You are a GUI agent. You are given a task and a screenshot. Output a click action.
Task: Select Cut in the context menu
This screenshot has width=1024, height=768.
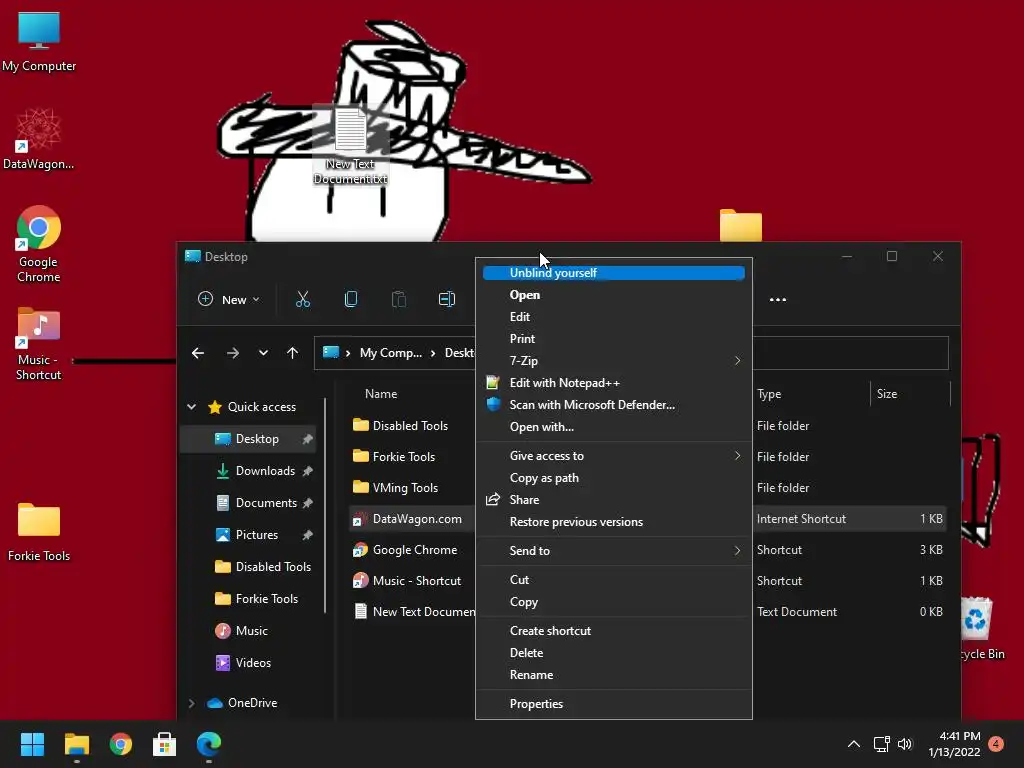(x=613, y=580)
